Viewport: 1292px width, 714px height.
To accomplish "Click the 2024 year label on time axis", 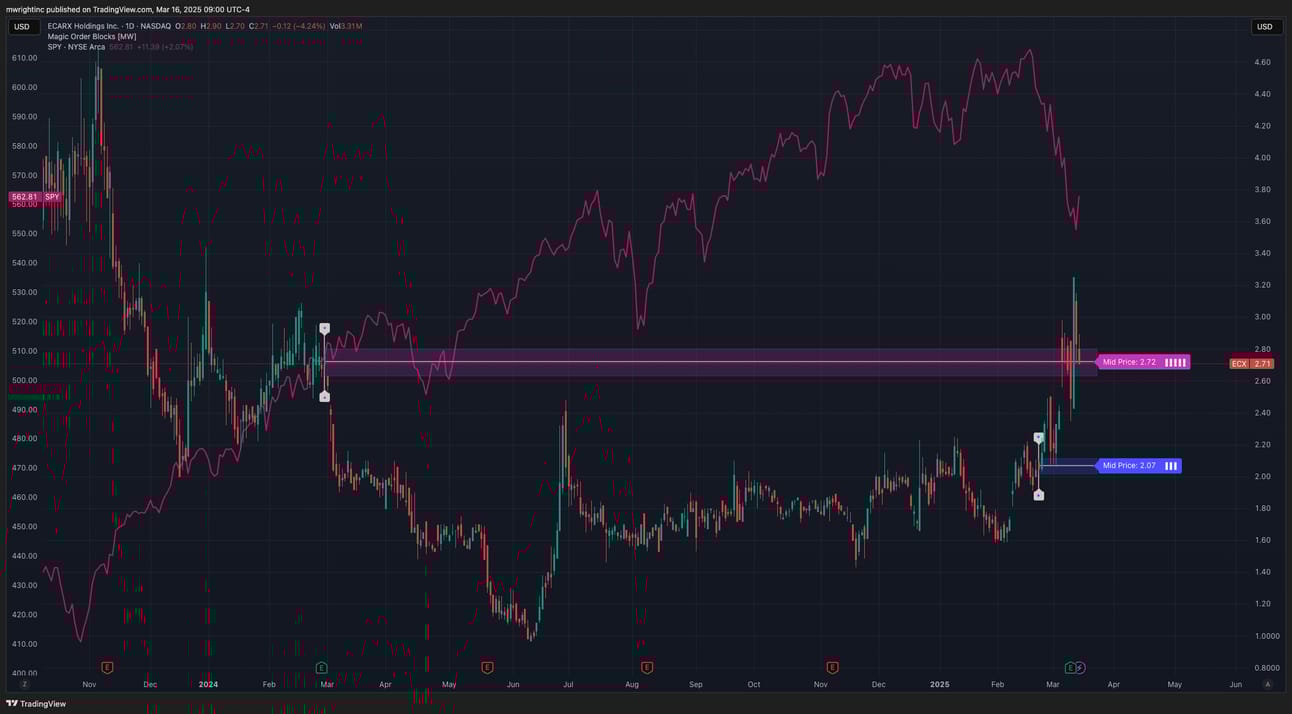I will click(x=208, y=685).
